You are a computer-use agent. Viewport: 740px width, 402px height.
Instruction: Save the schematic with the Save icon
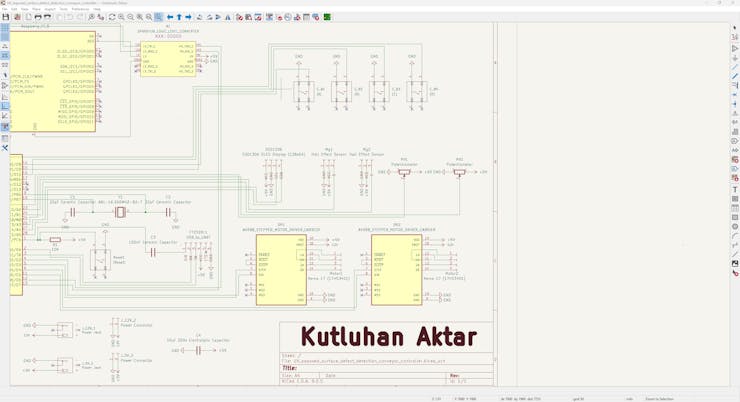6,17
